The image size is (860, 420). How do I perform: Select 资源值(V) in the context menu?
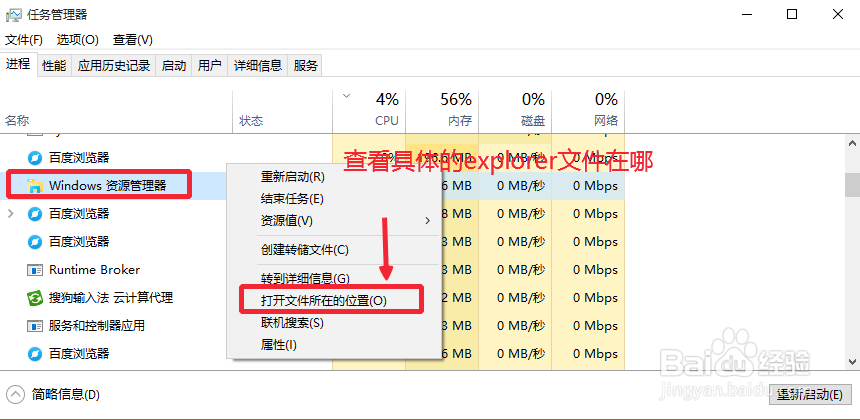point(335,221)
